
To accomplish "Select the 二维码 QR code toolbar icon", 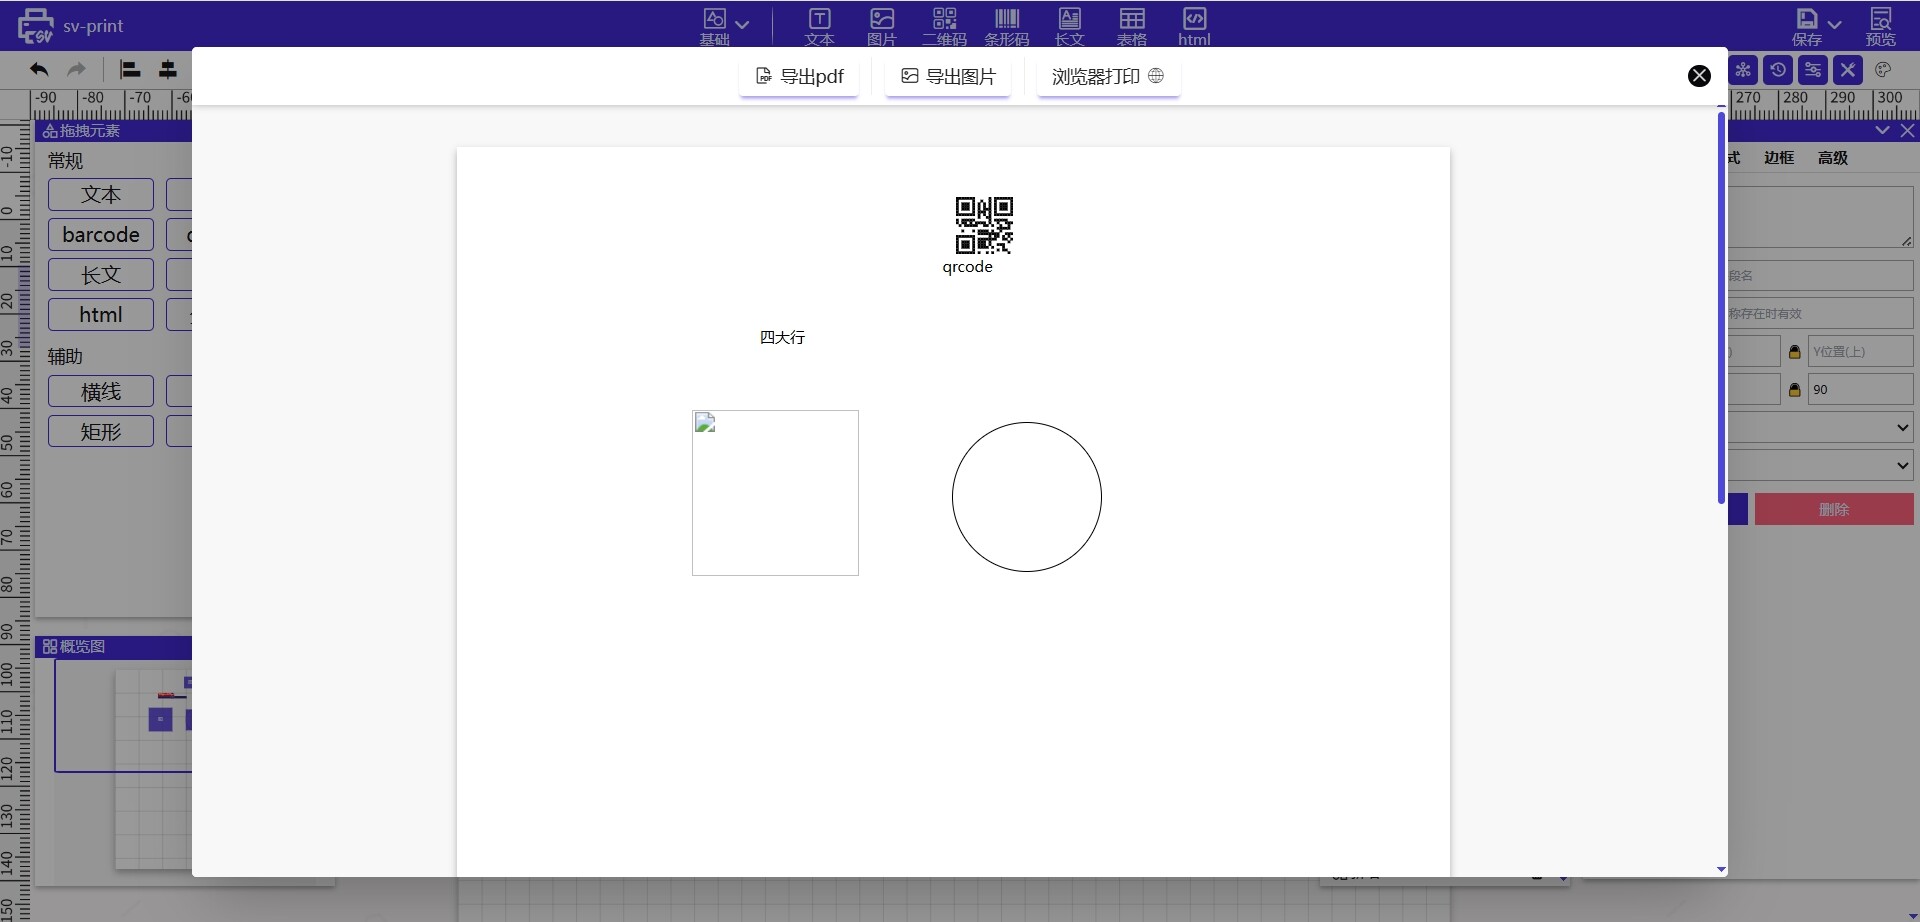I will point(944,26).
